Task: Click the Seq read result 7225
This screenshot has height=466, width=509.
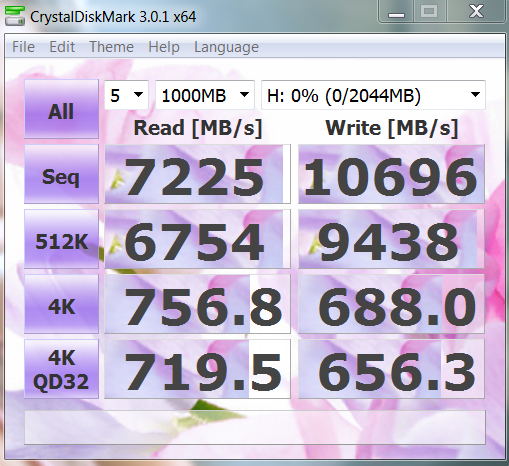Action: [197, 174]
